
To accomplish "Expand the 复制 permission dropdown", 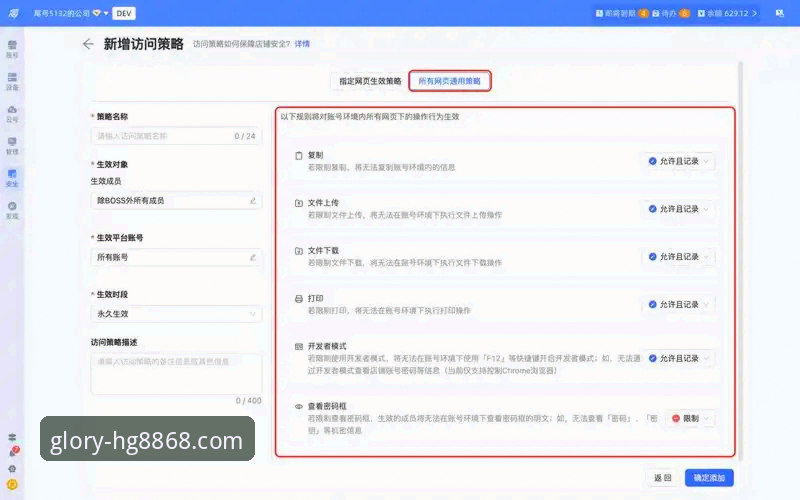I will point(678,161).
